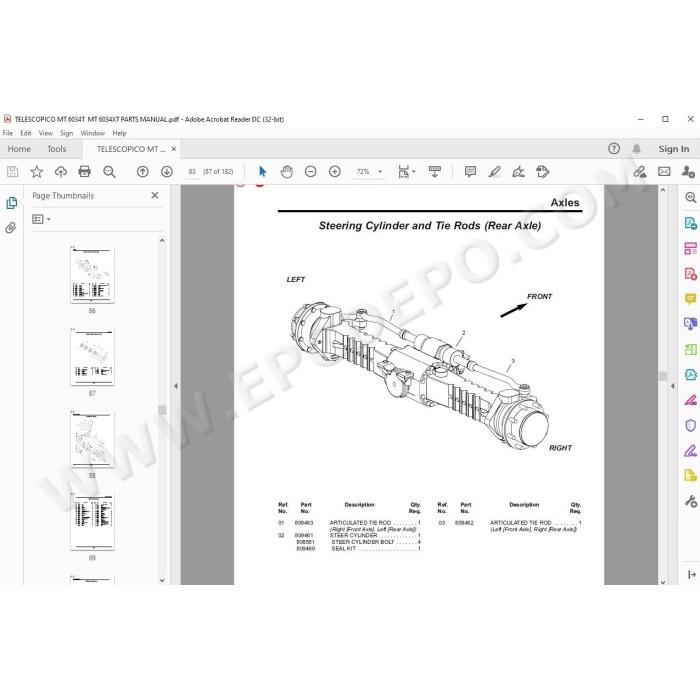Choose the selection arrow tool
Image resolution: width=700 pixels, height=700 pixels.
pyautogui.click(x=262, y=171)
